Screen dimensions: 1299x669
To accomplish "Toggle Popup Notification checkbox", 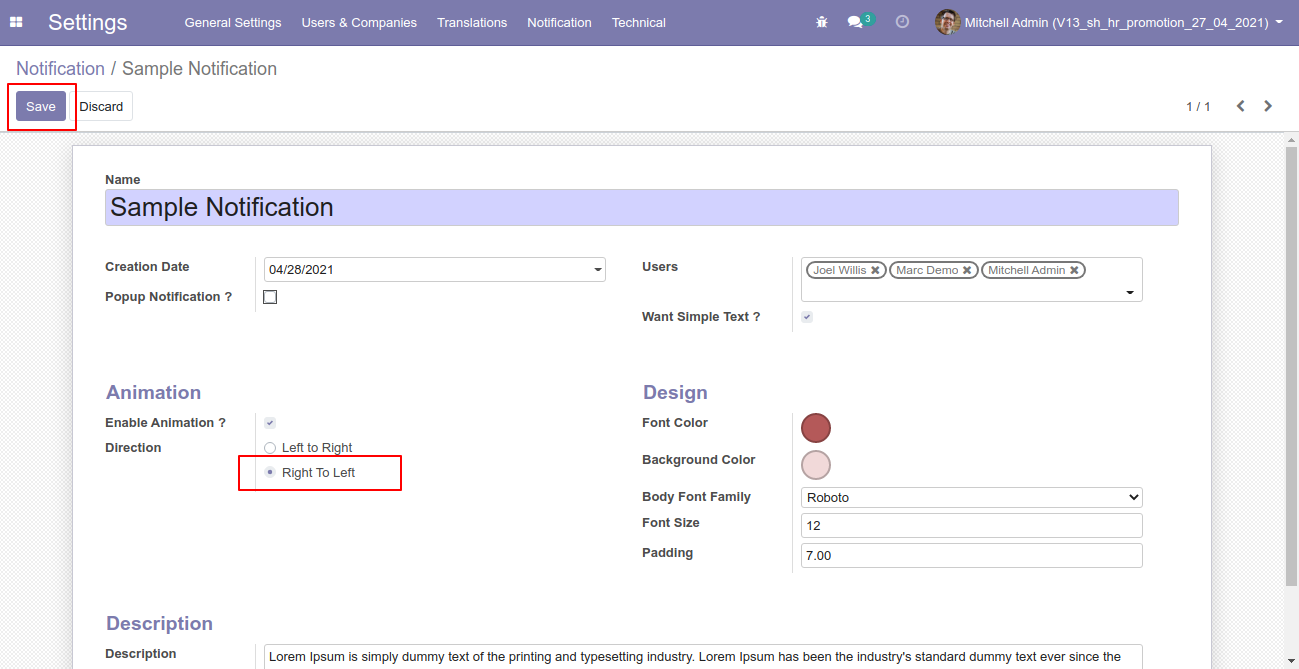I will 270,297.
